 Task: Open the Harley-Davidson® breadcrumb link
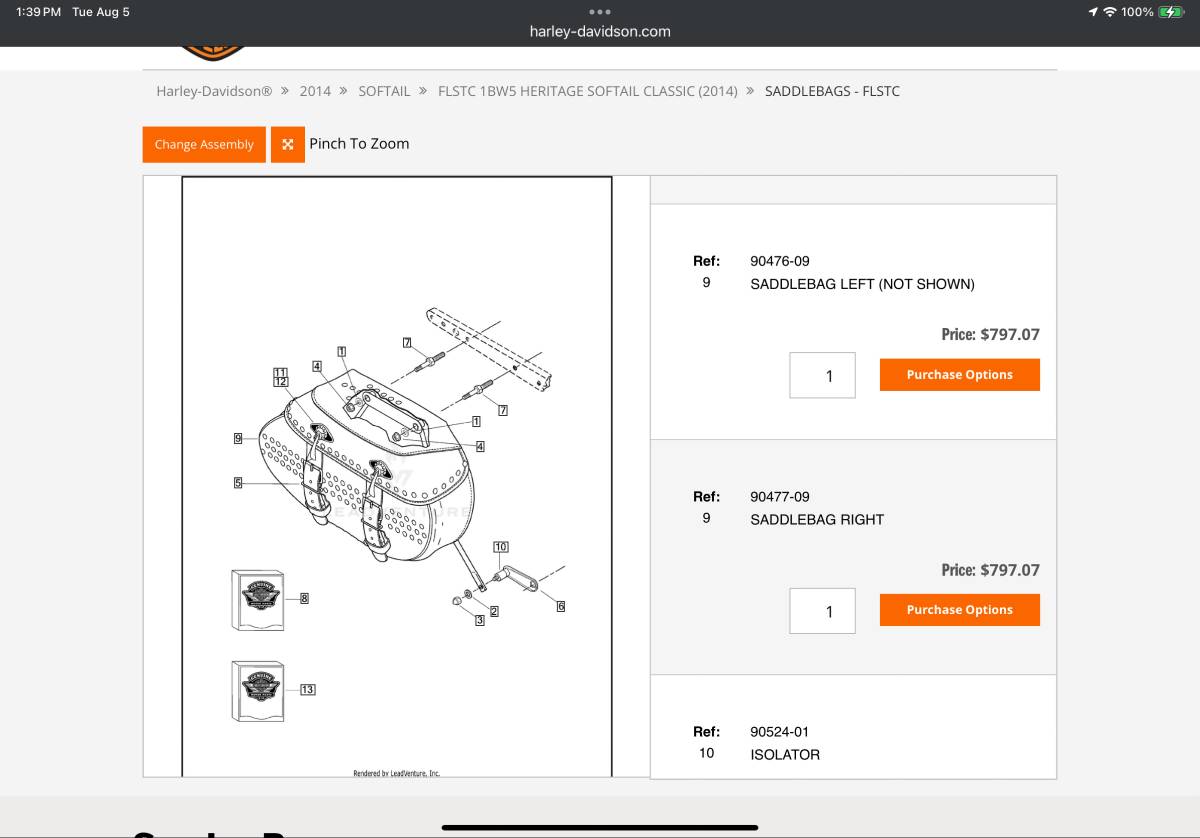click(214, 91)
